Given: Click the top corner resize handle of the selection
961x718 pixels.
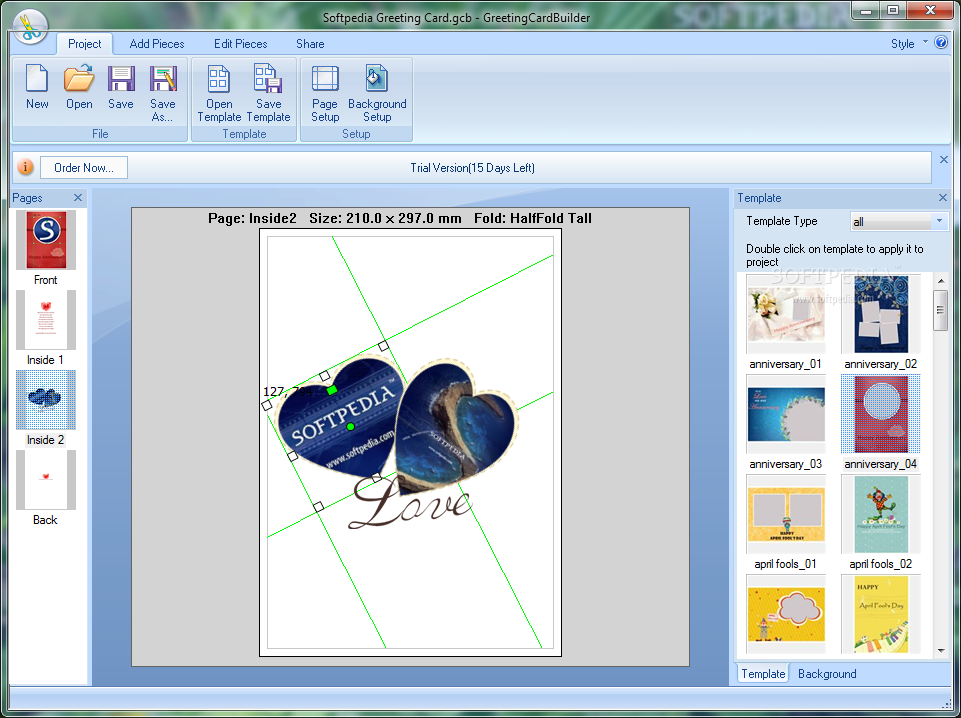Looking at the screenshot, I should 383,346.
